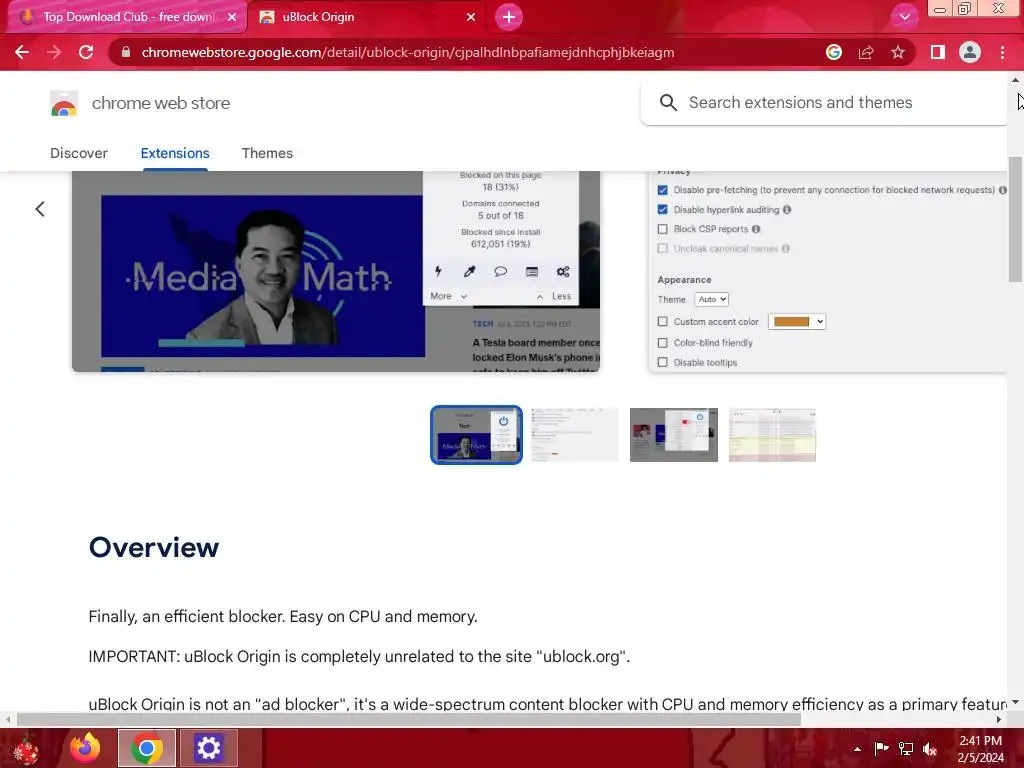Select the fourth logger screenshot thumbnail
This screenshot has width=1024, height=768.
point(772,435)
